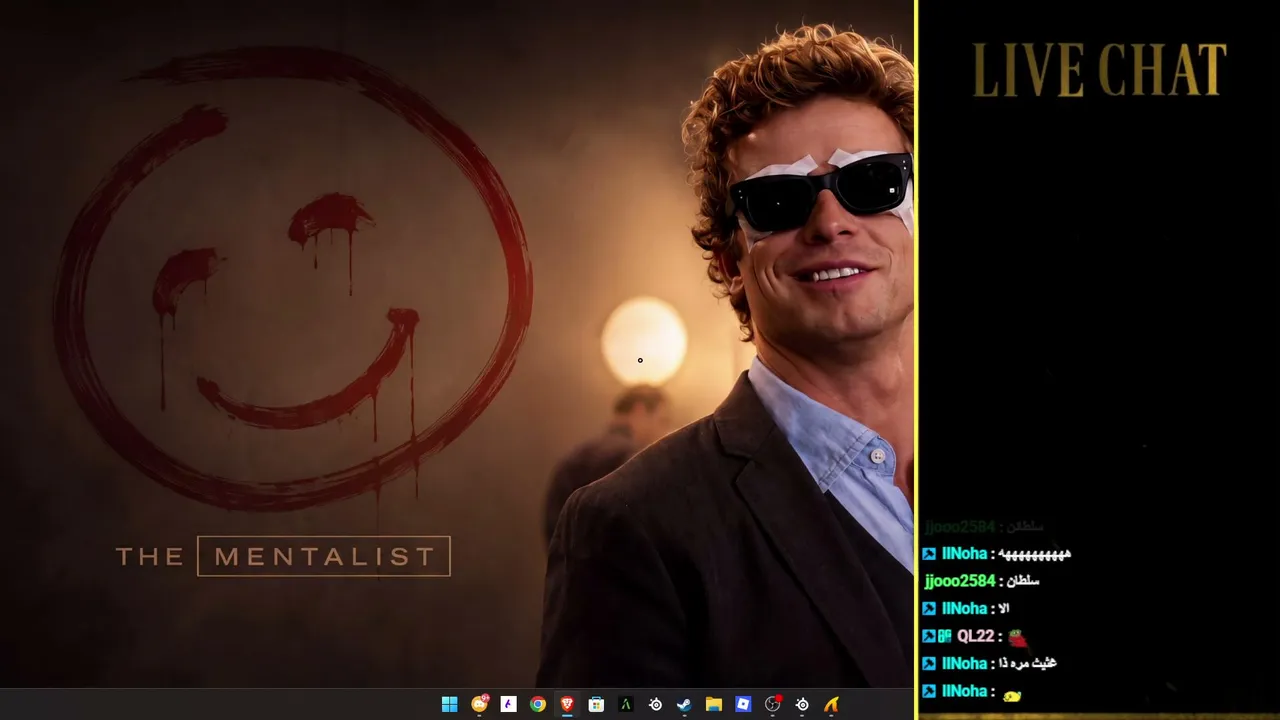Click moderator badge beside QL22
This screenshot has width=1280, height=720.
929,636
